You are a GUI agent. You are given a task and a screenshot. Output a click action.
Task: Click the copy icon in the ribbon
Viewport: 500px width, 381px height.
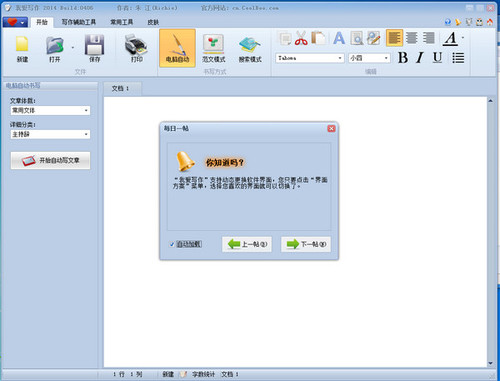(285, 38)
